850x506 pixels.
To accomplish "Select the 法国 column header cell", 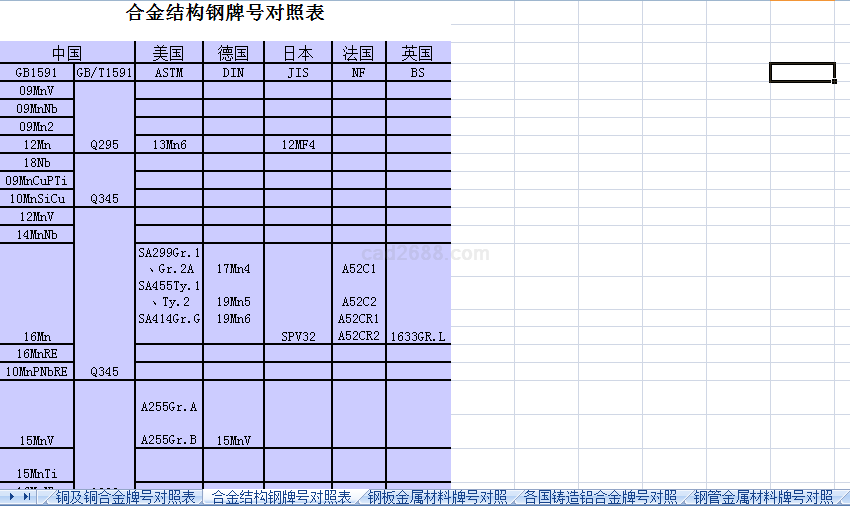I will [x=358, y=53].
